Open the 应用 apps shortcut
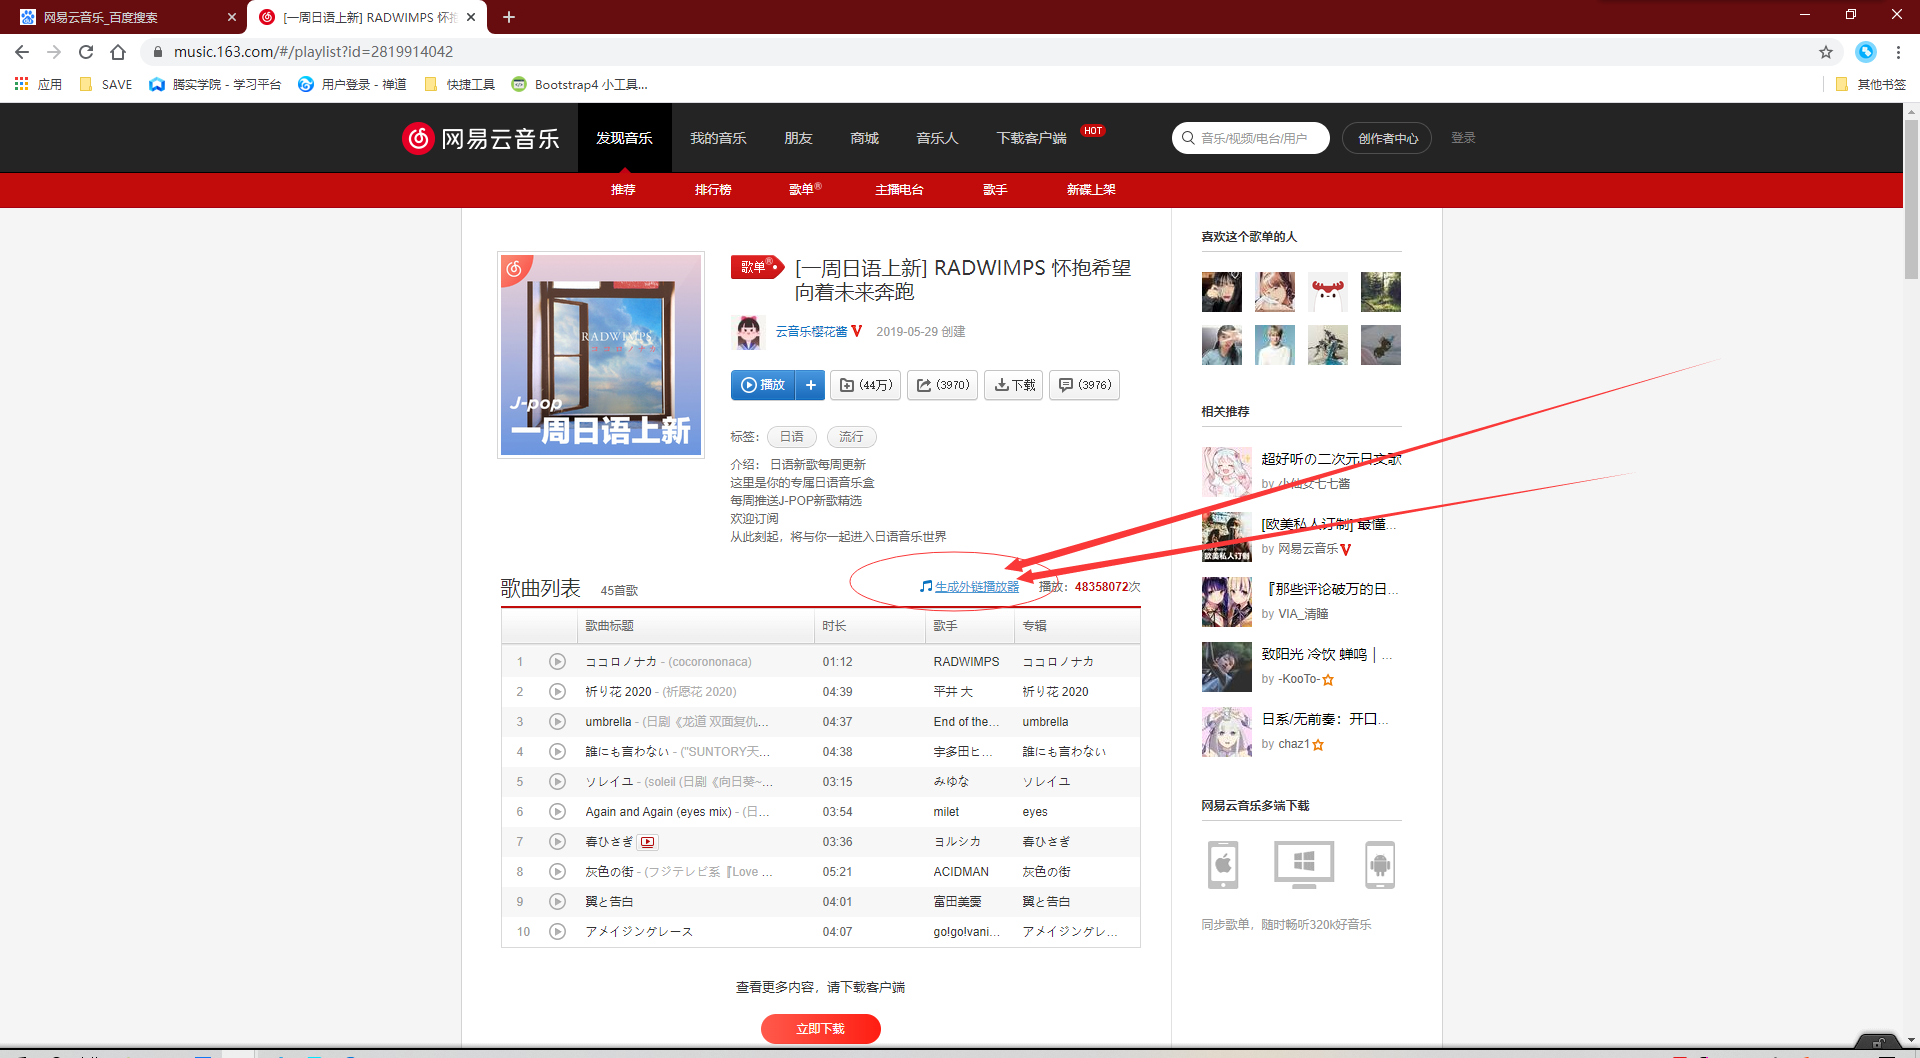The height and width of the screenshot is (1058, 1920). point(38,84)
